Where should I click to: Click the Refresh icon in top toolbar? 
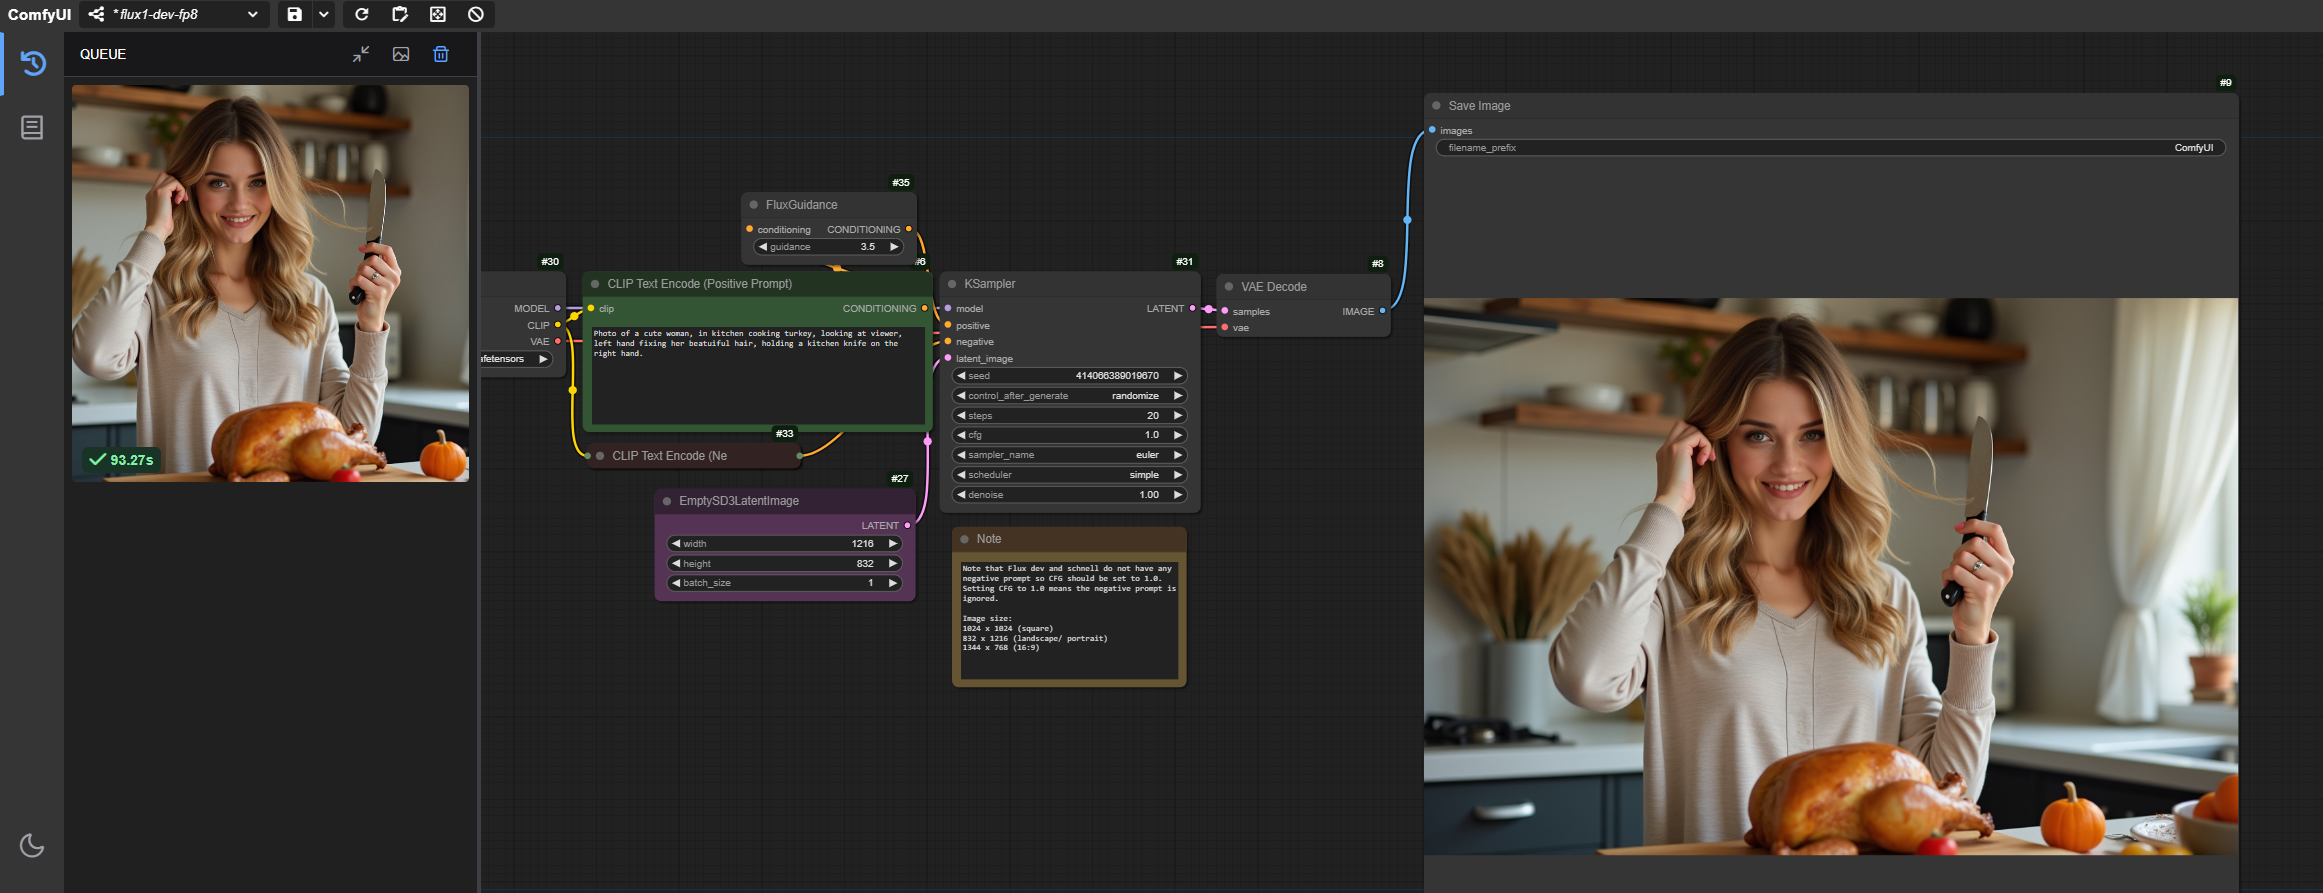(362, 14)
